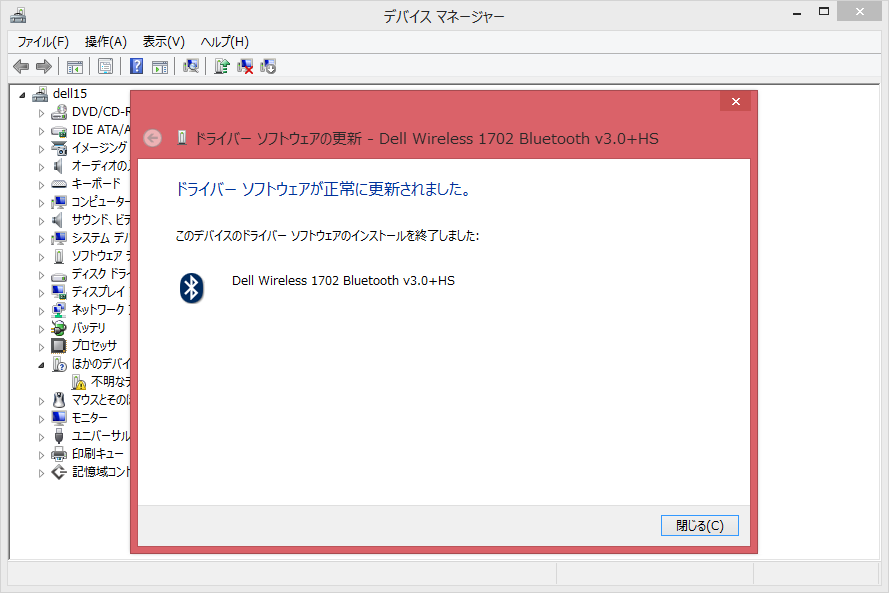The image size is (889, 593).
Task: Click the scan for hardware changes icon
Action: (191, 66)
